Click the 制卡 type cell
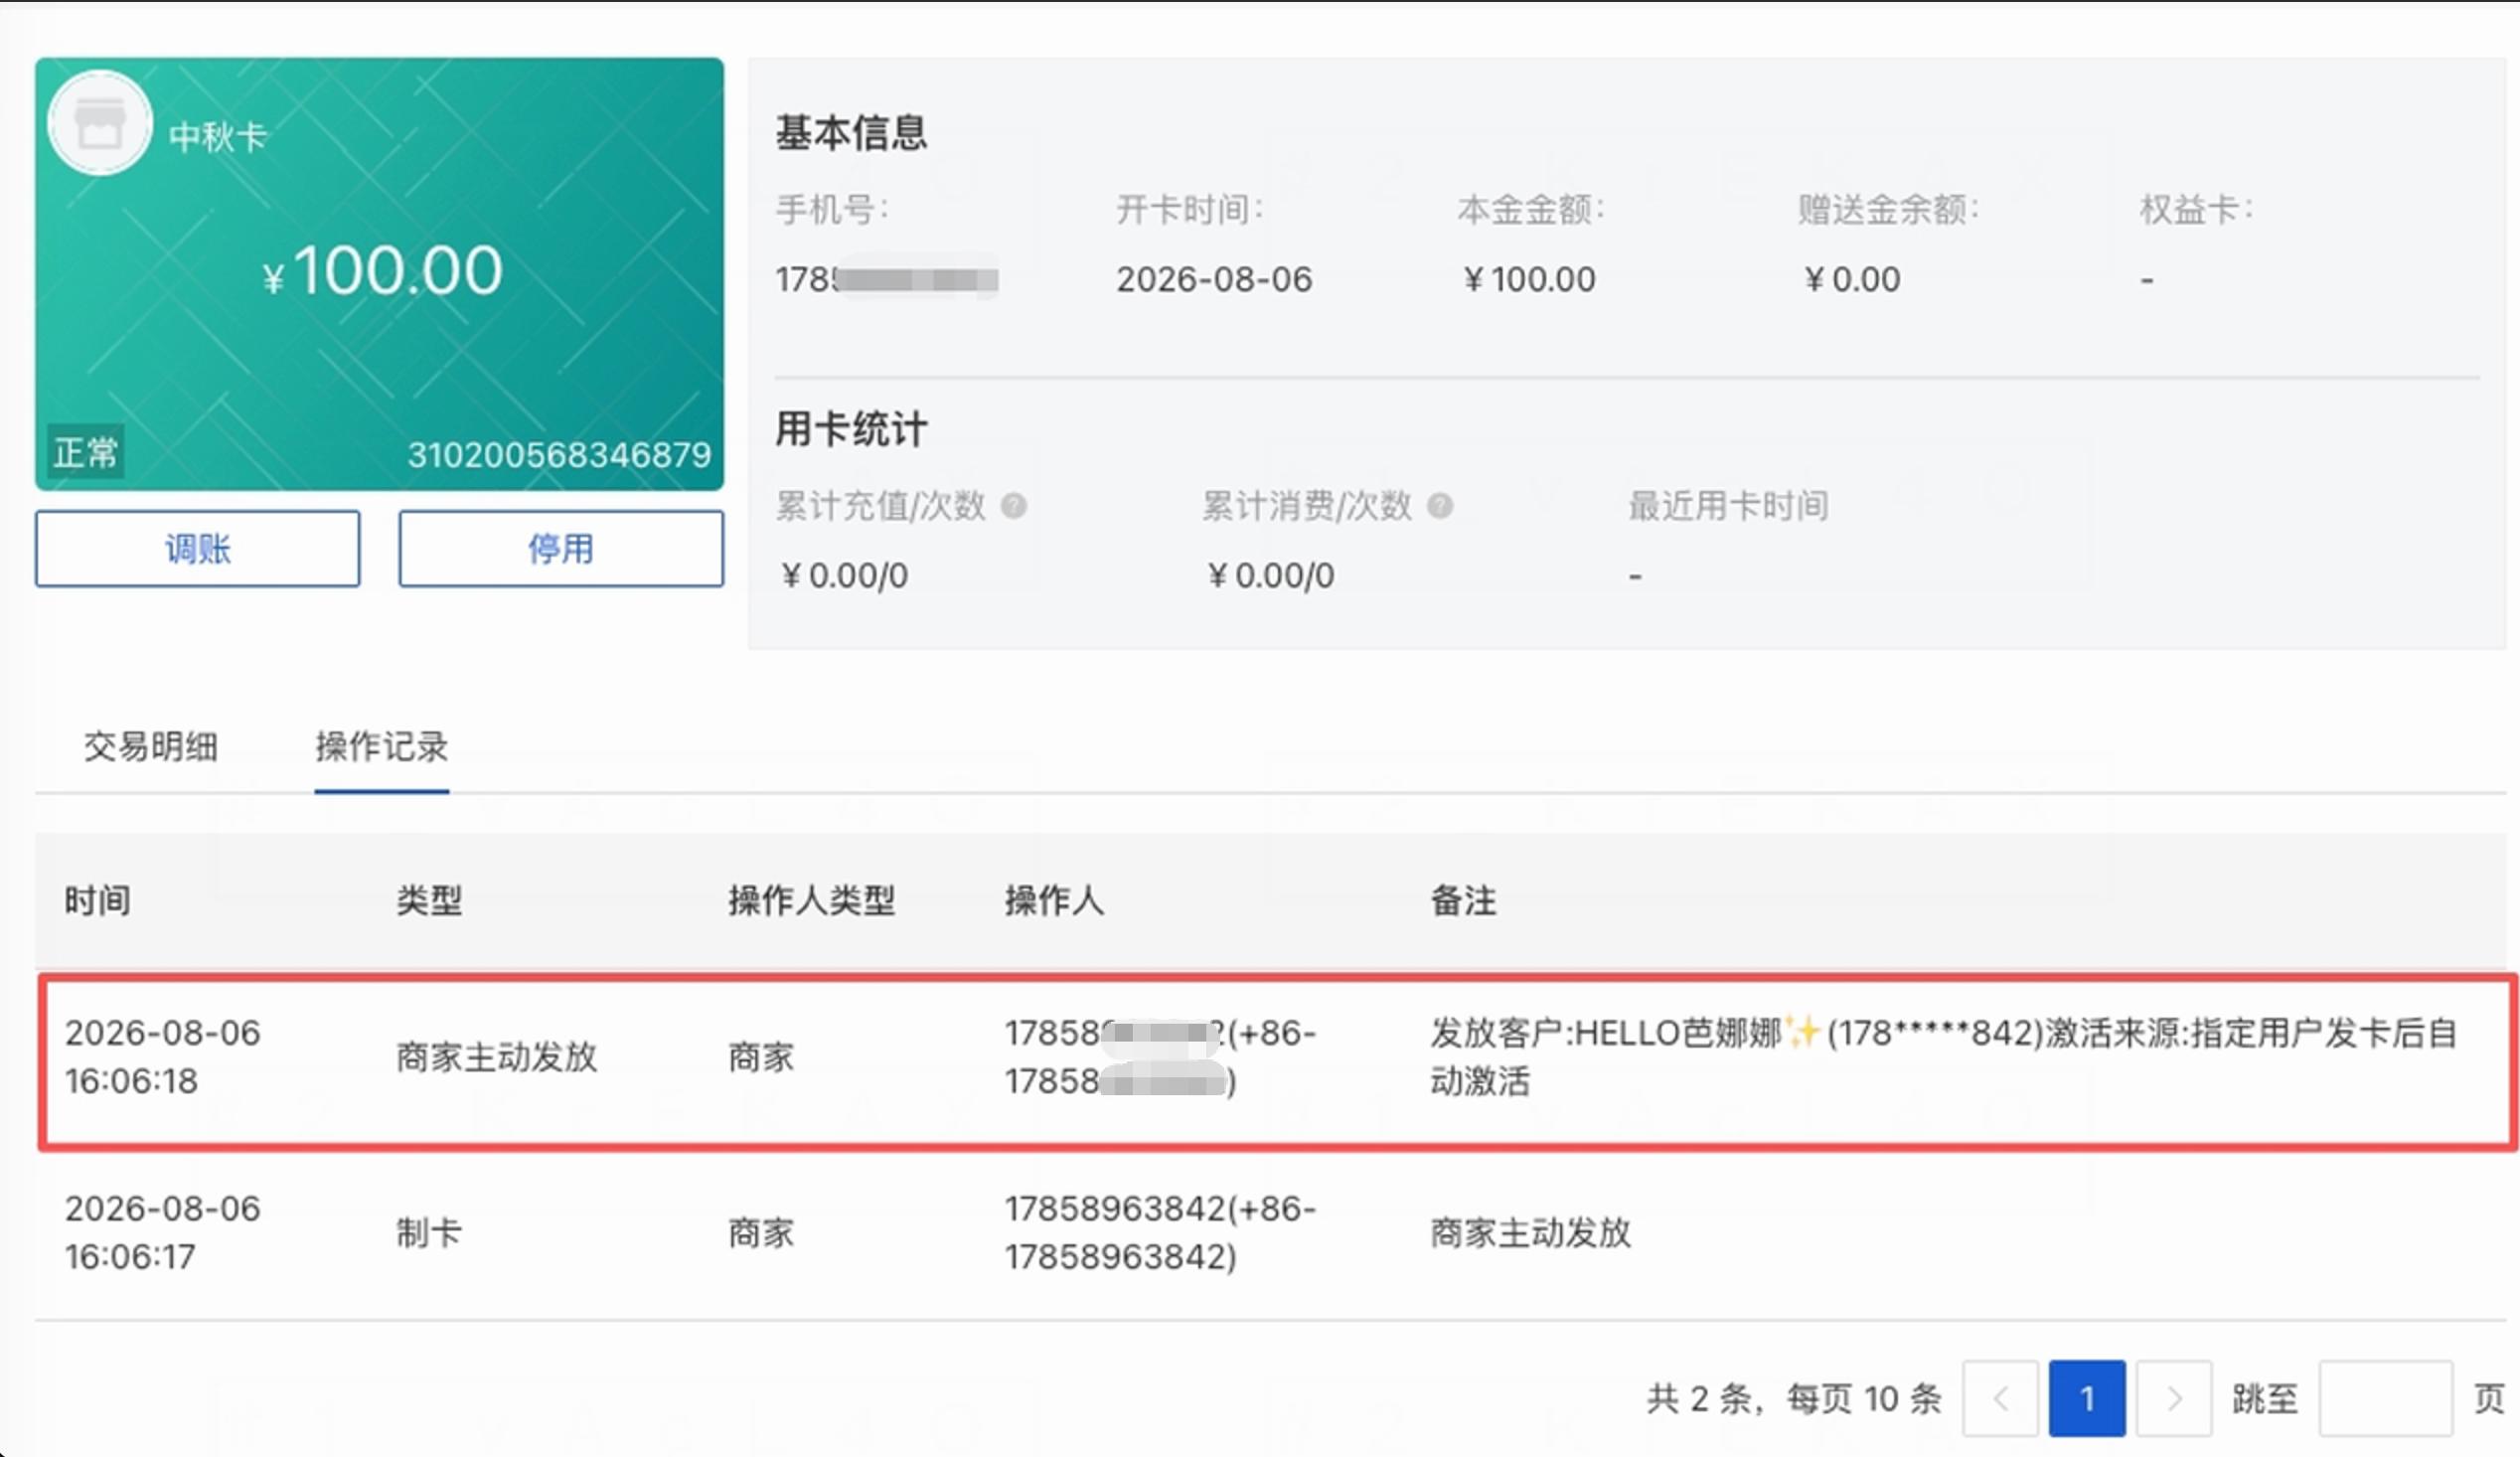Screen dimensions: 2520x1457 pyautogui.click(x=430, y=1232)
